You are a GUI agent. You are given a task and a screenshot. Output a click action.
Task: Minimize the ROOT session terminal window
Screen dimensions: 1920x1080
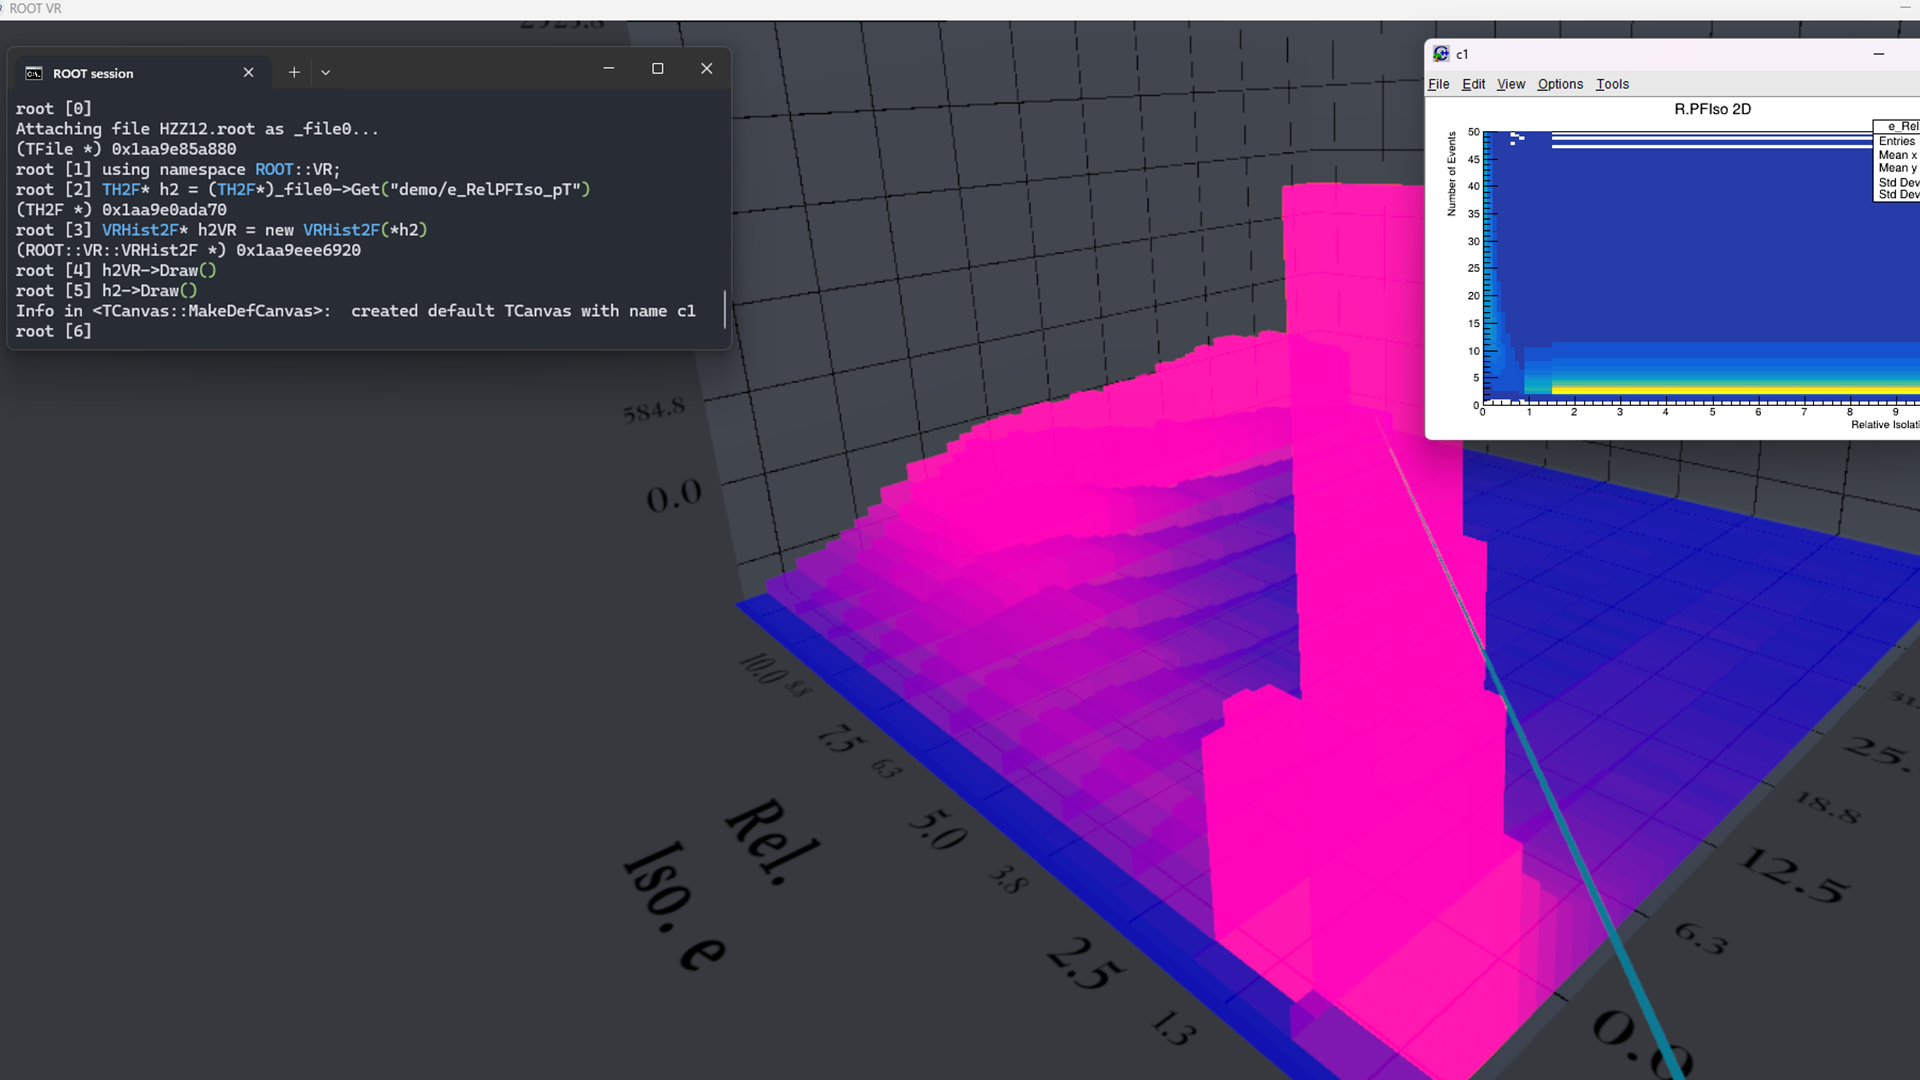tap(608, 68)
